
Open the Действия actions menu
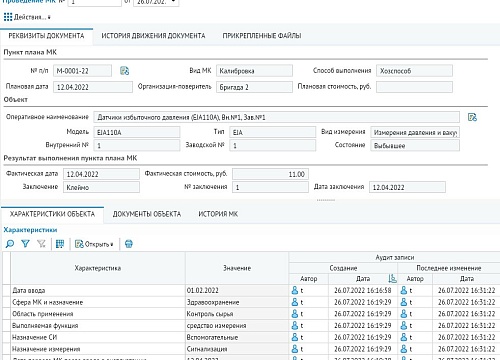tap(32, 17)
